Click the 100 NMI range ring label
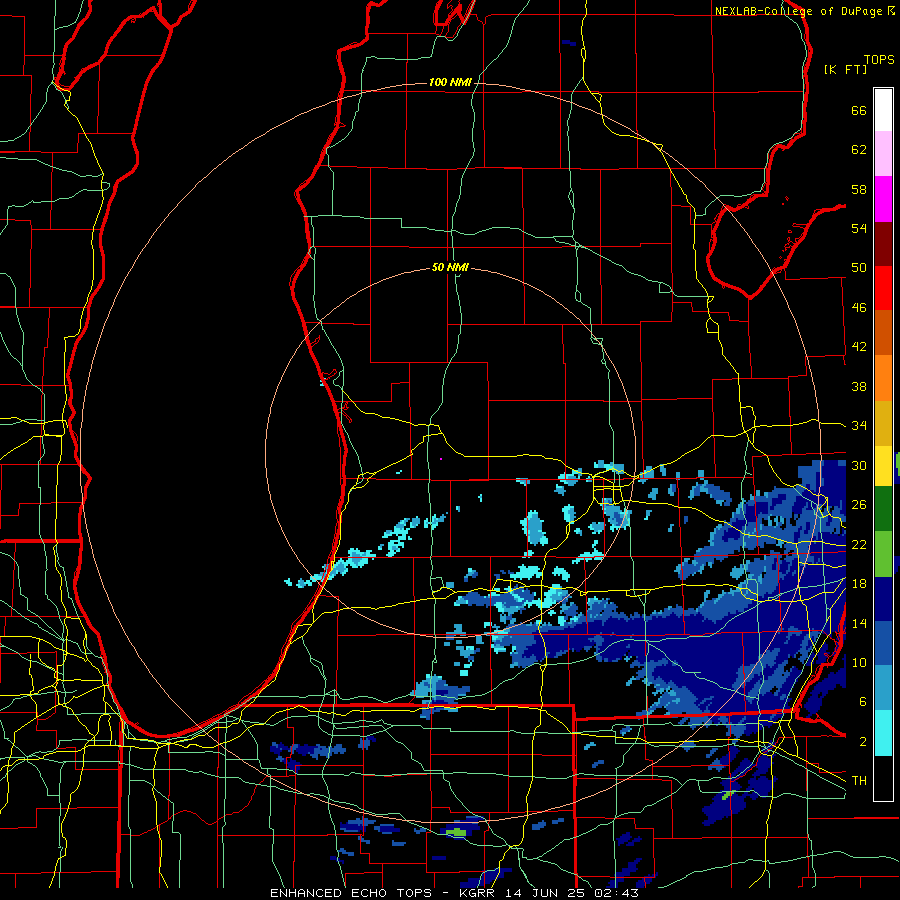 click(x=450, y=83)
